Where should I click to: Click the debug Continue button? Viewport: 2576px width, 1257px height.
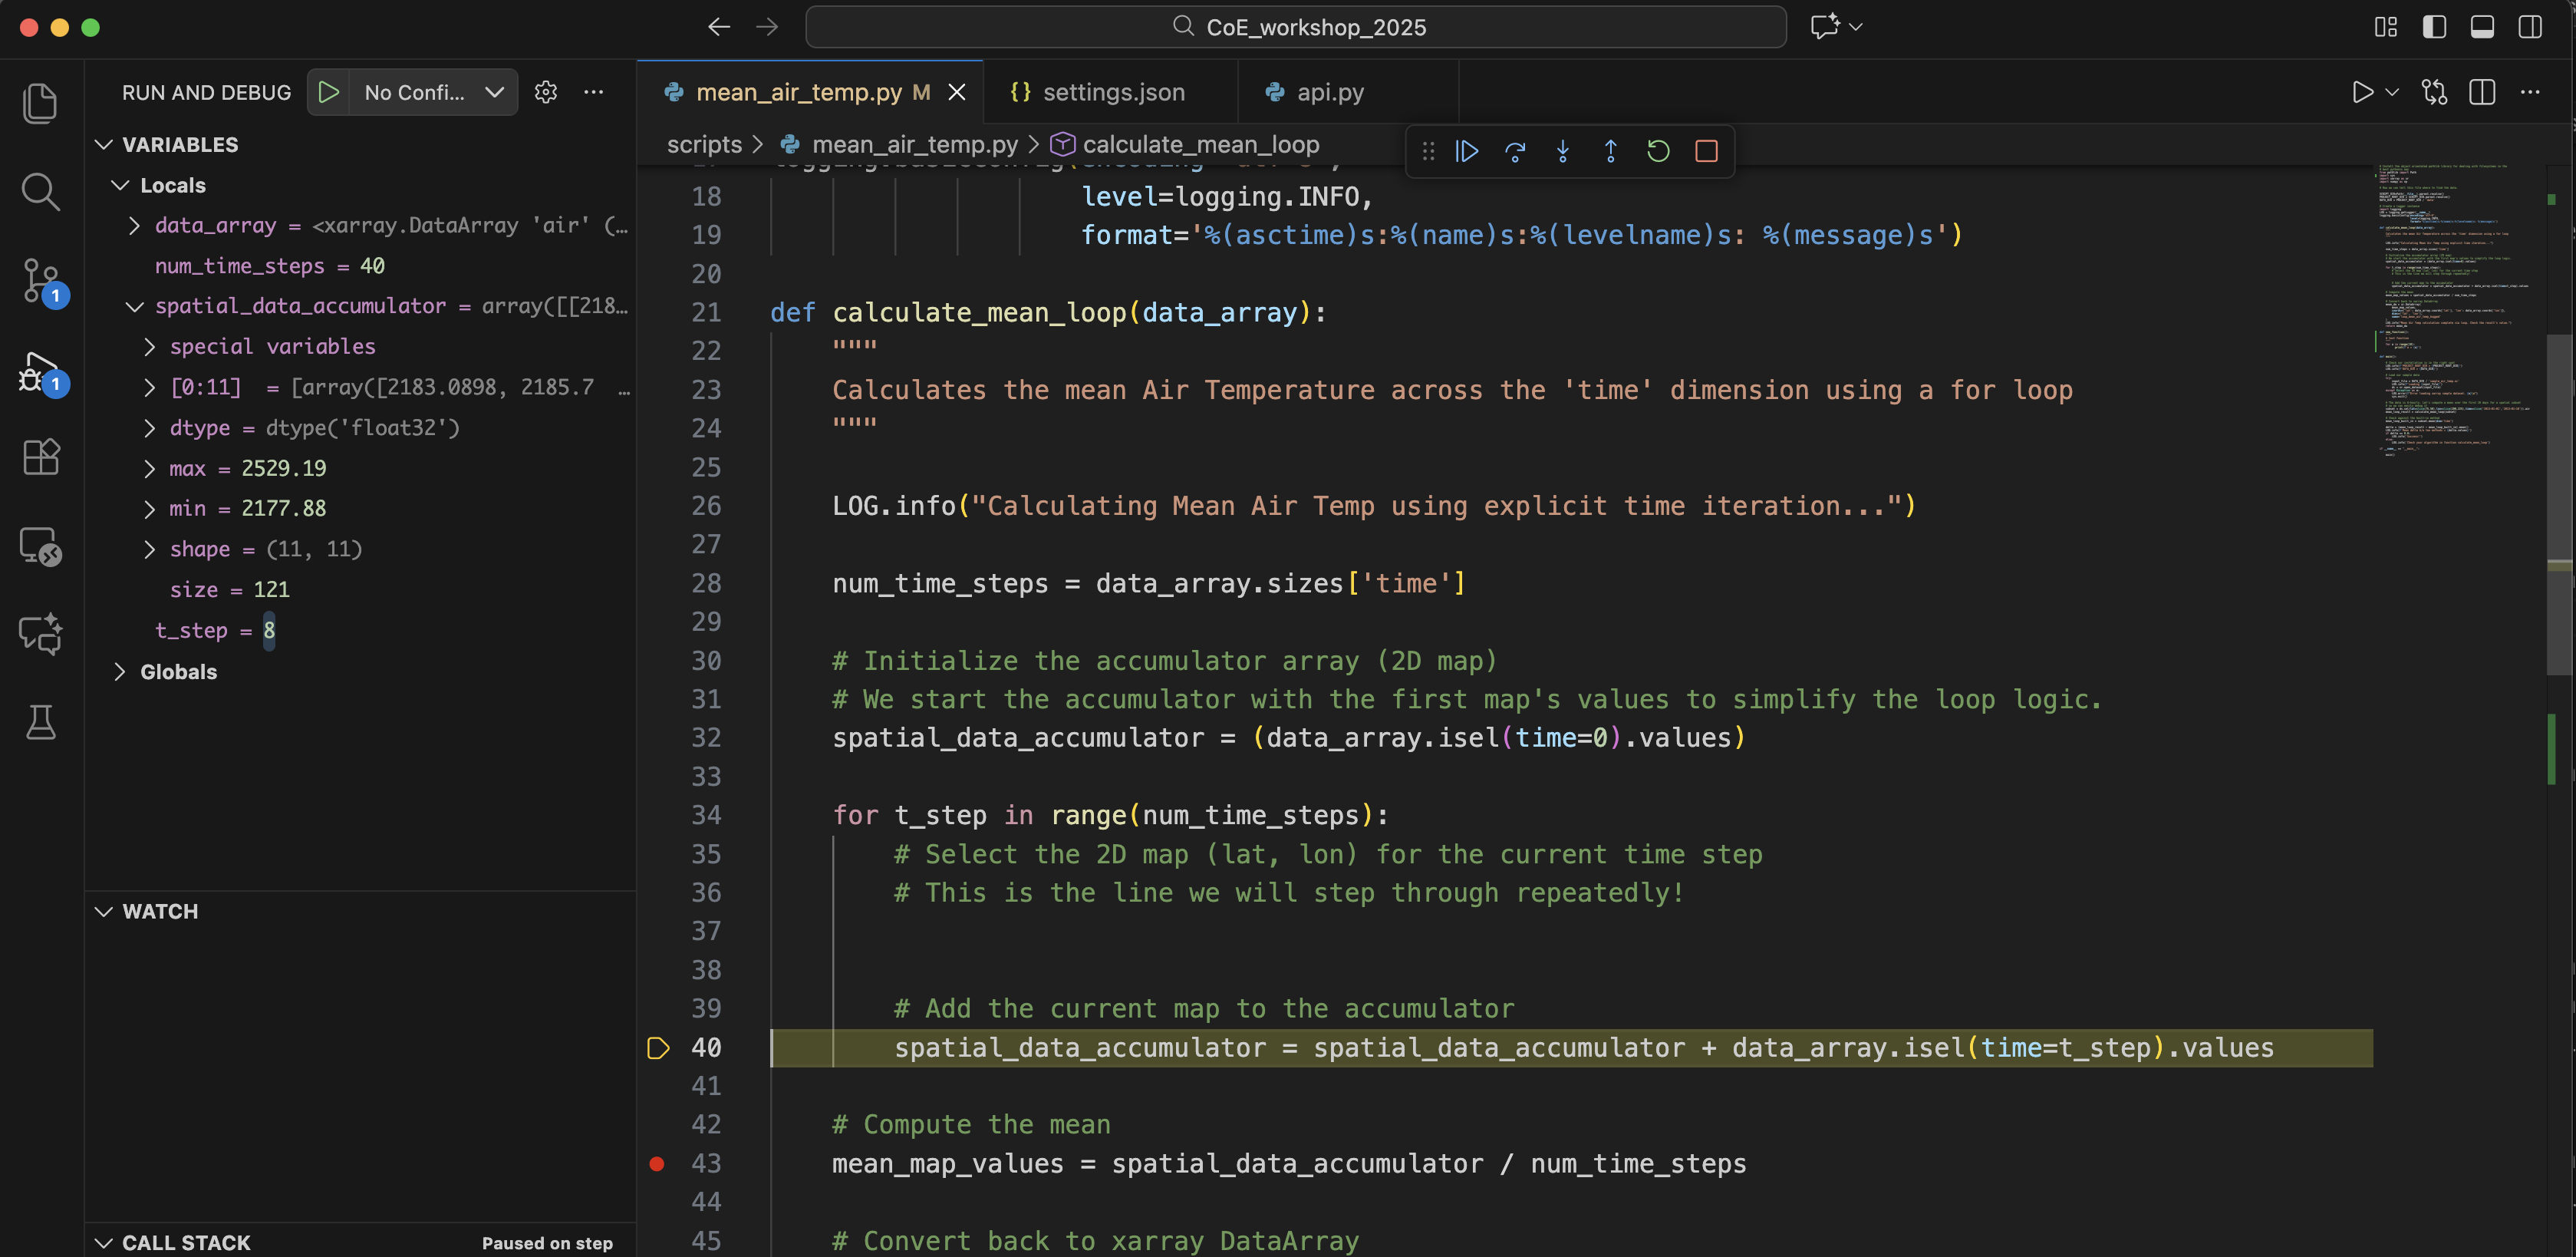pyautogui.click(x=1467, y=151)
